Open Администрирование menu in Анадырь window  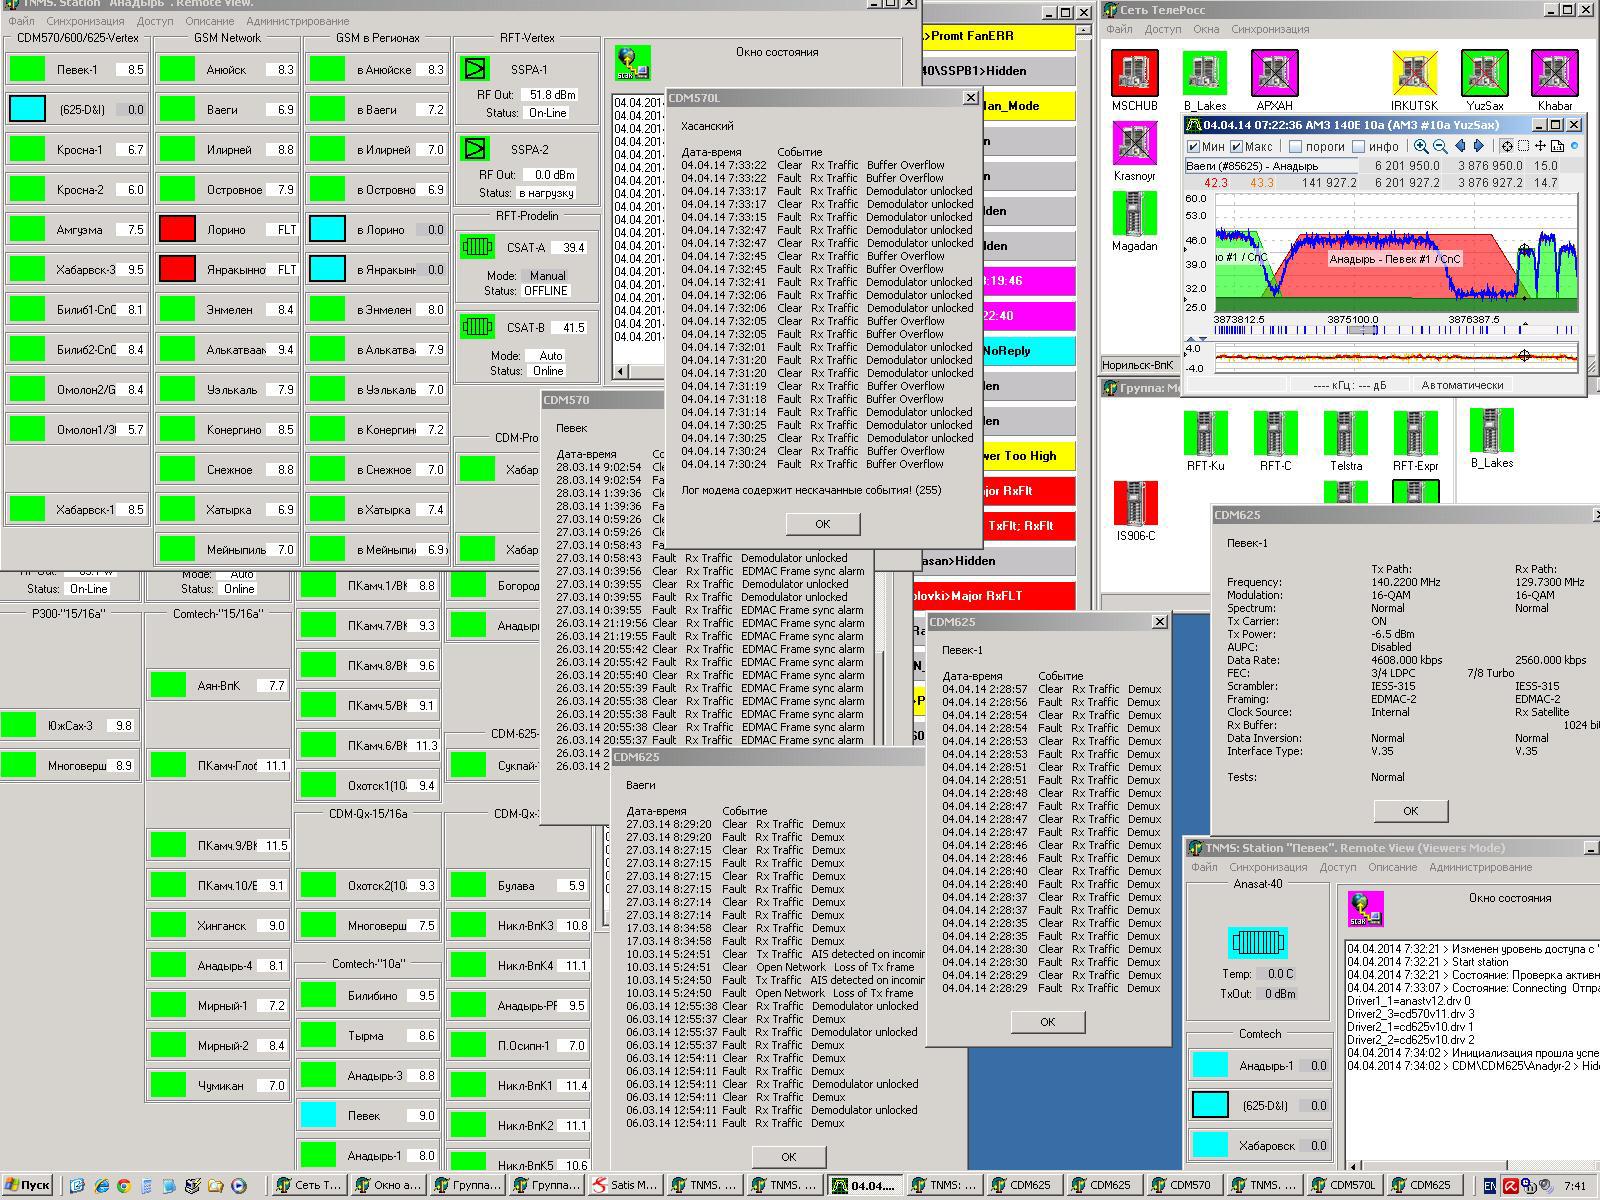[298, 21]
